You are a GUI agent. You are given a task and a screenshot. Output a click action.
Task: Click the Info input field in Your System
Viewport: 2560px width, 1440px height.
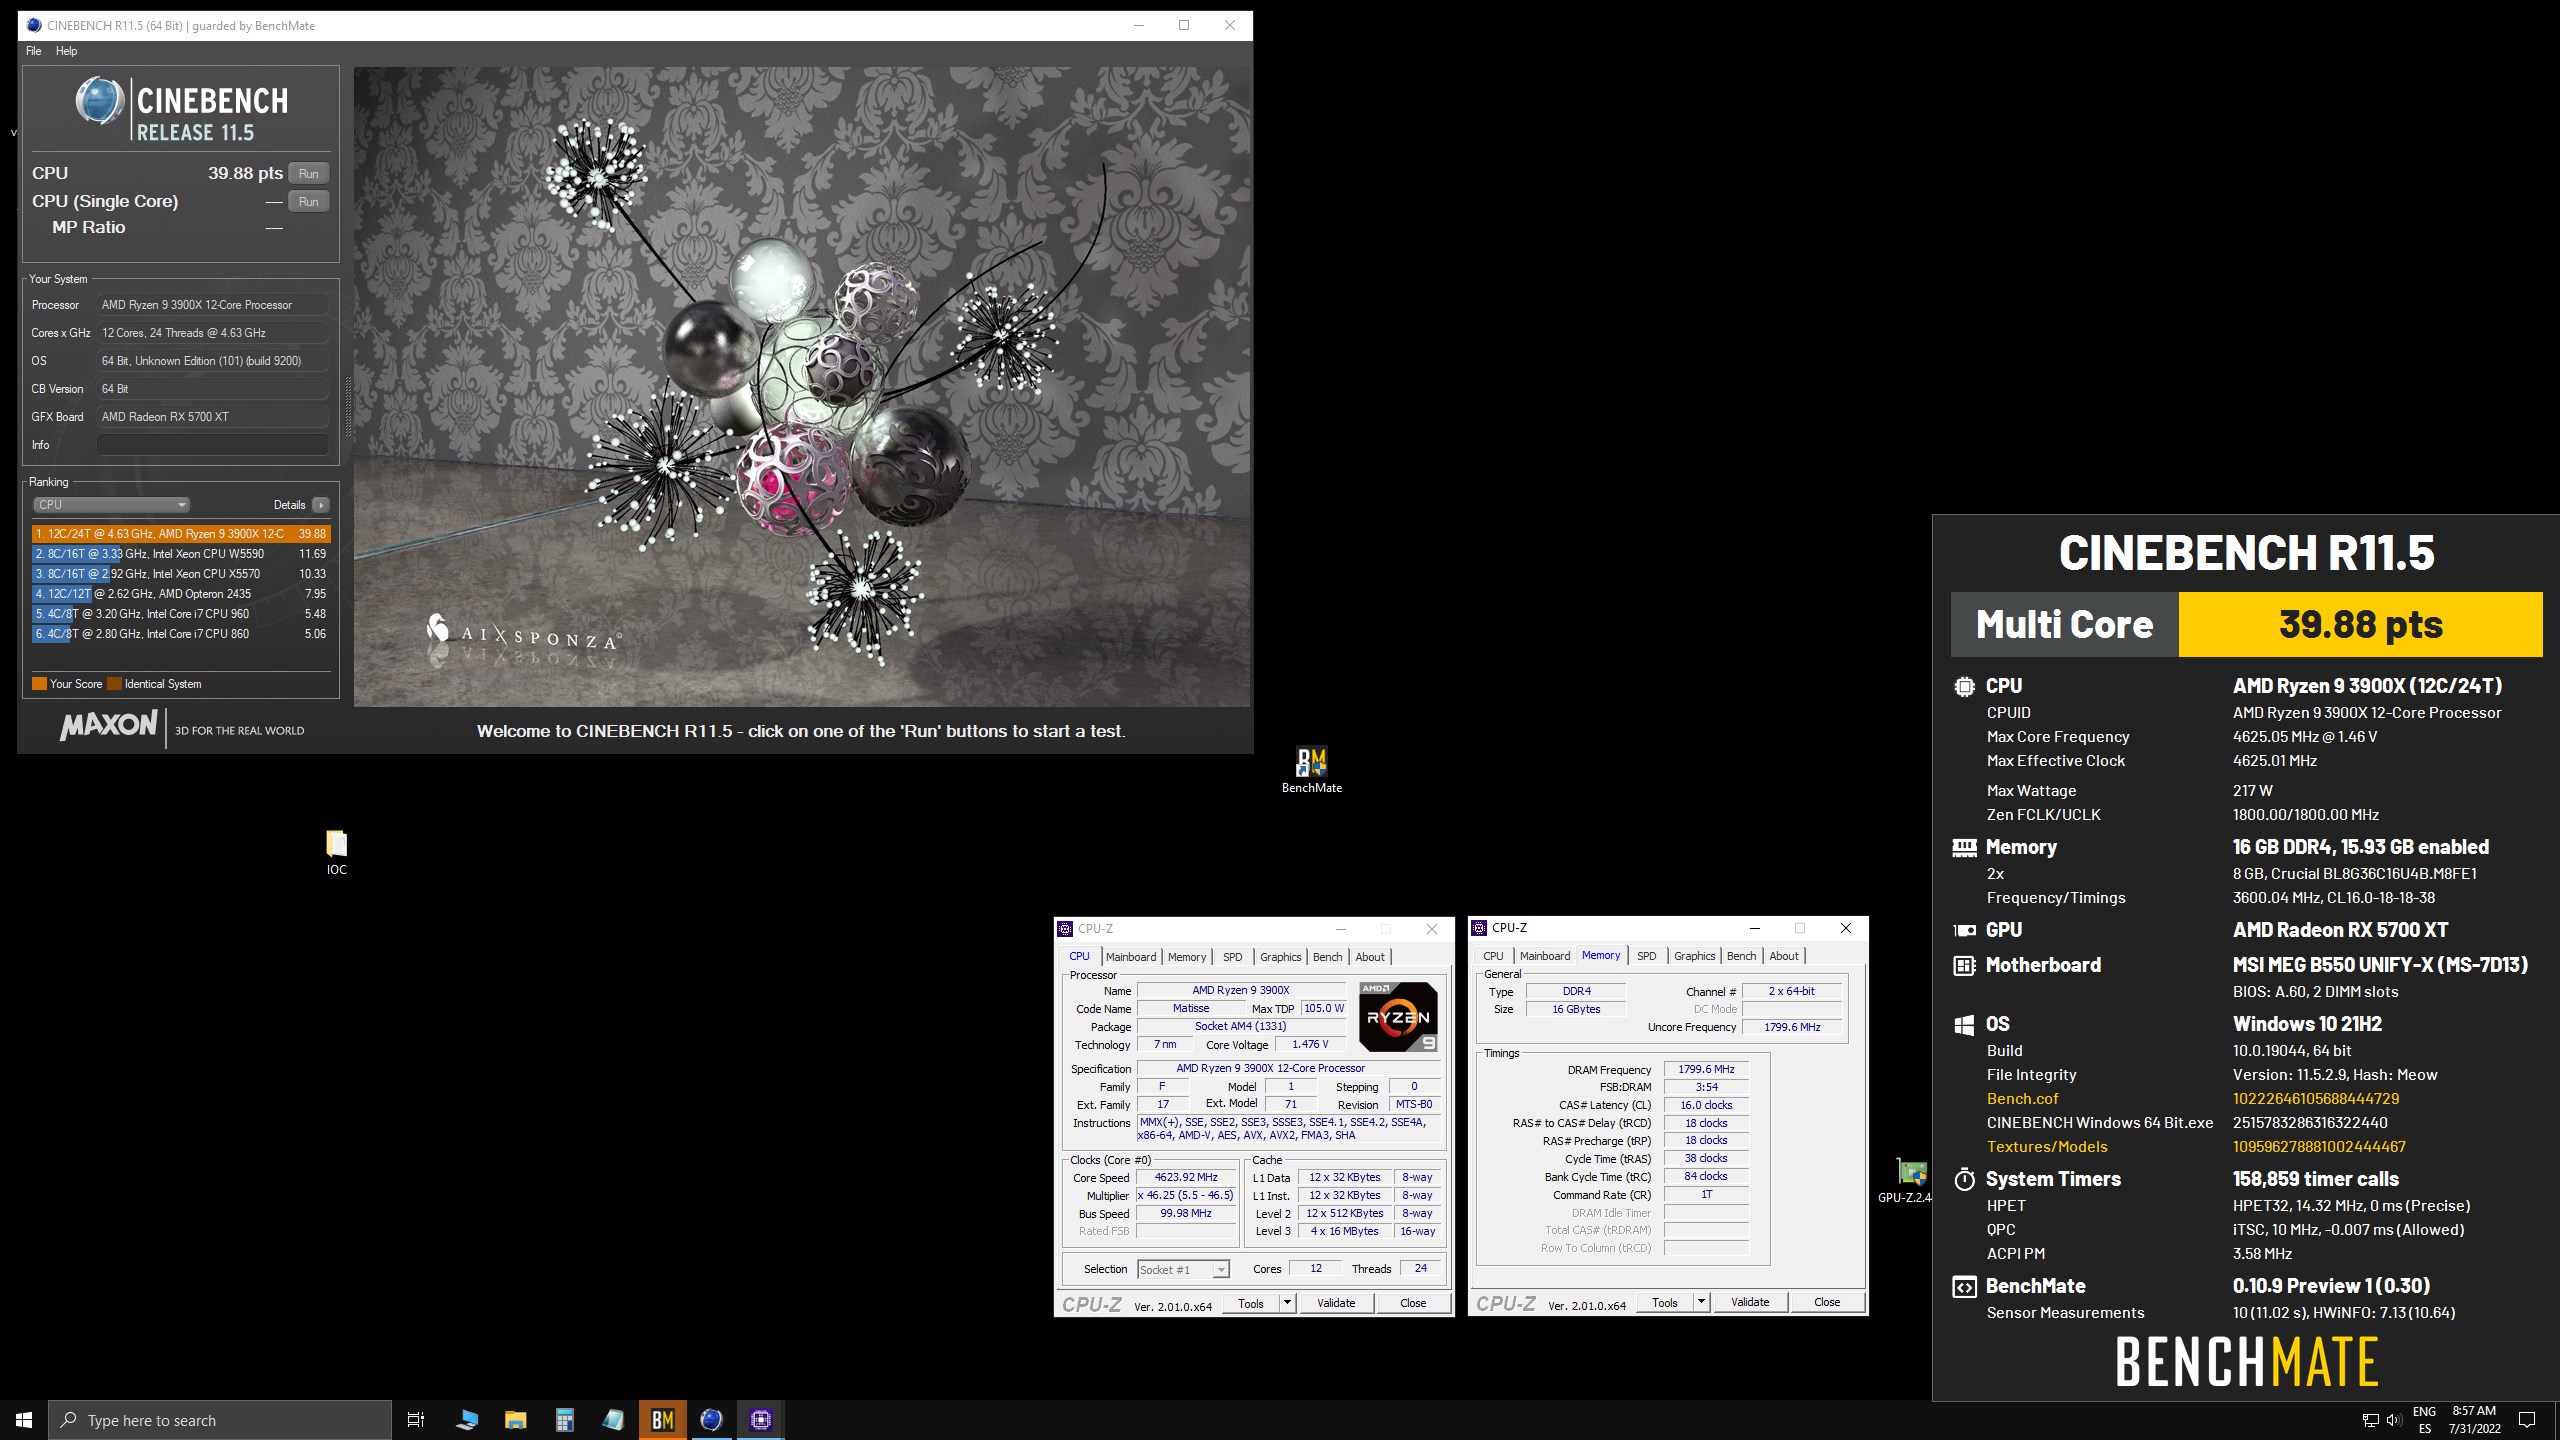213,445
